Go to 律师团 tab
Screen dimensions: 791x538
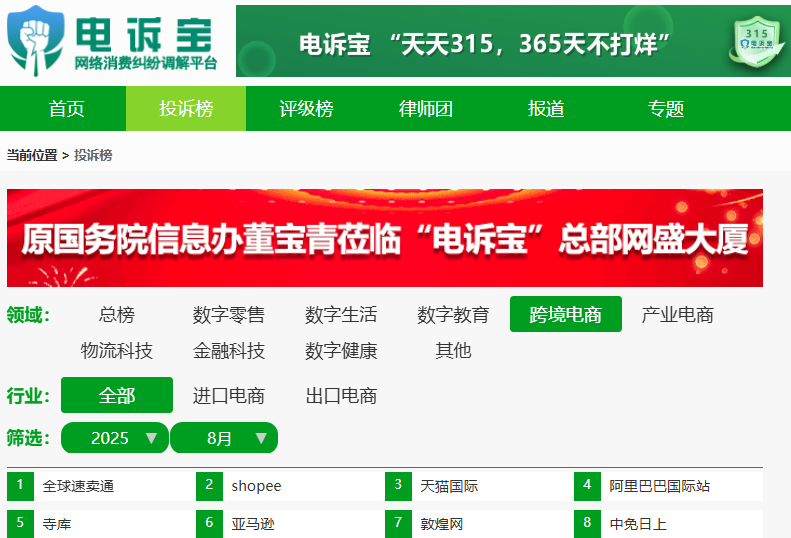426,109
